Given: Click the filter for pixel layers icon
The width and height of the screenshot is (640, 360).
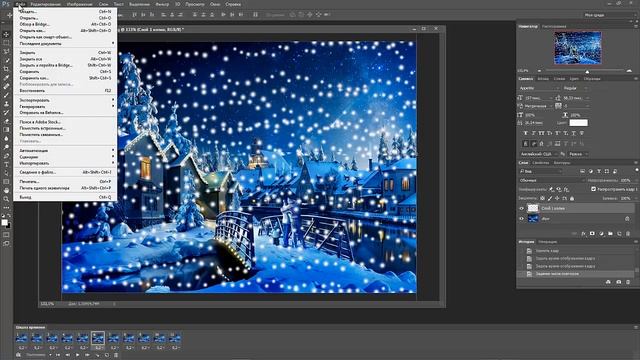Looking at the screenshot, I should pyautogui.click(x=582, y=171).
